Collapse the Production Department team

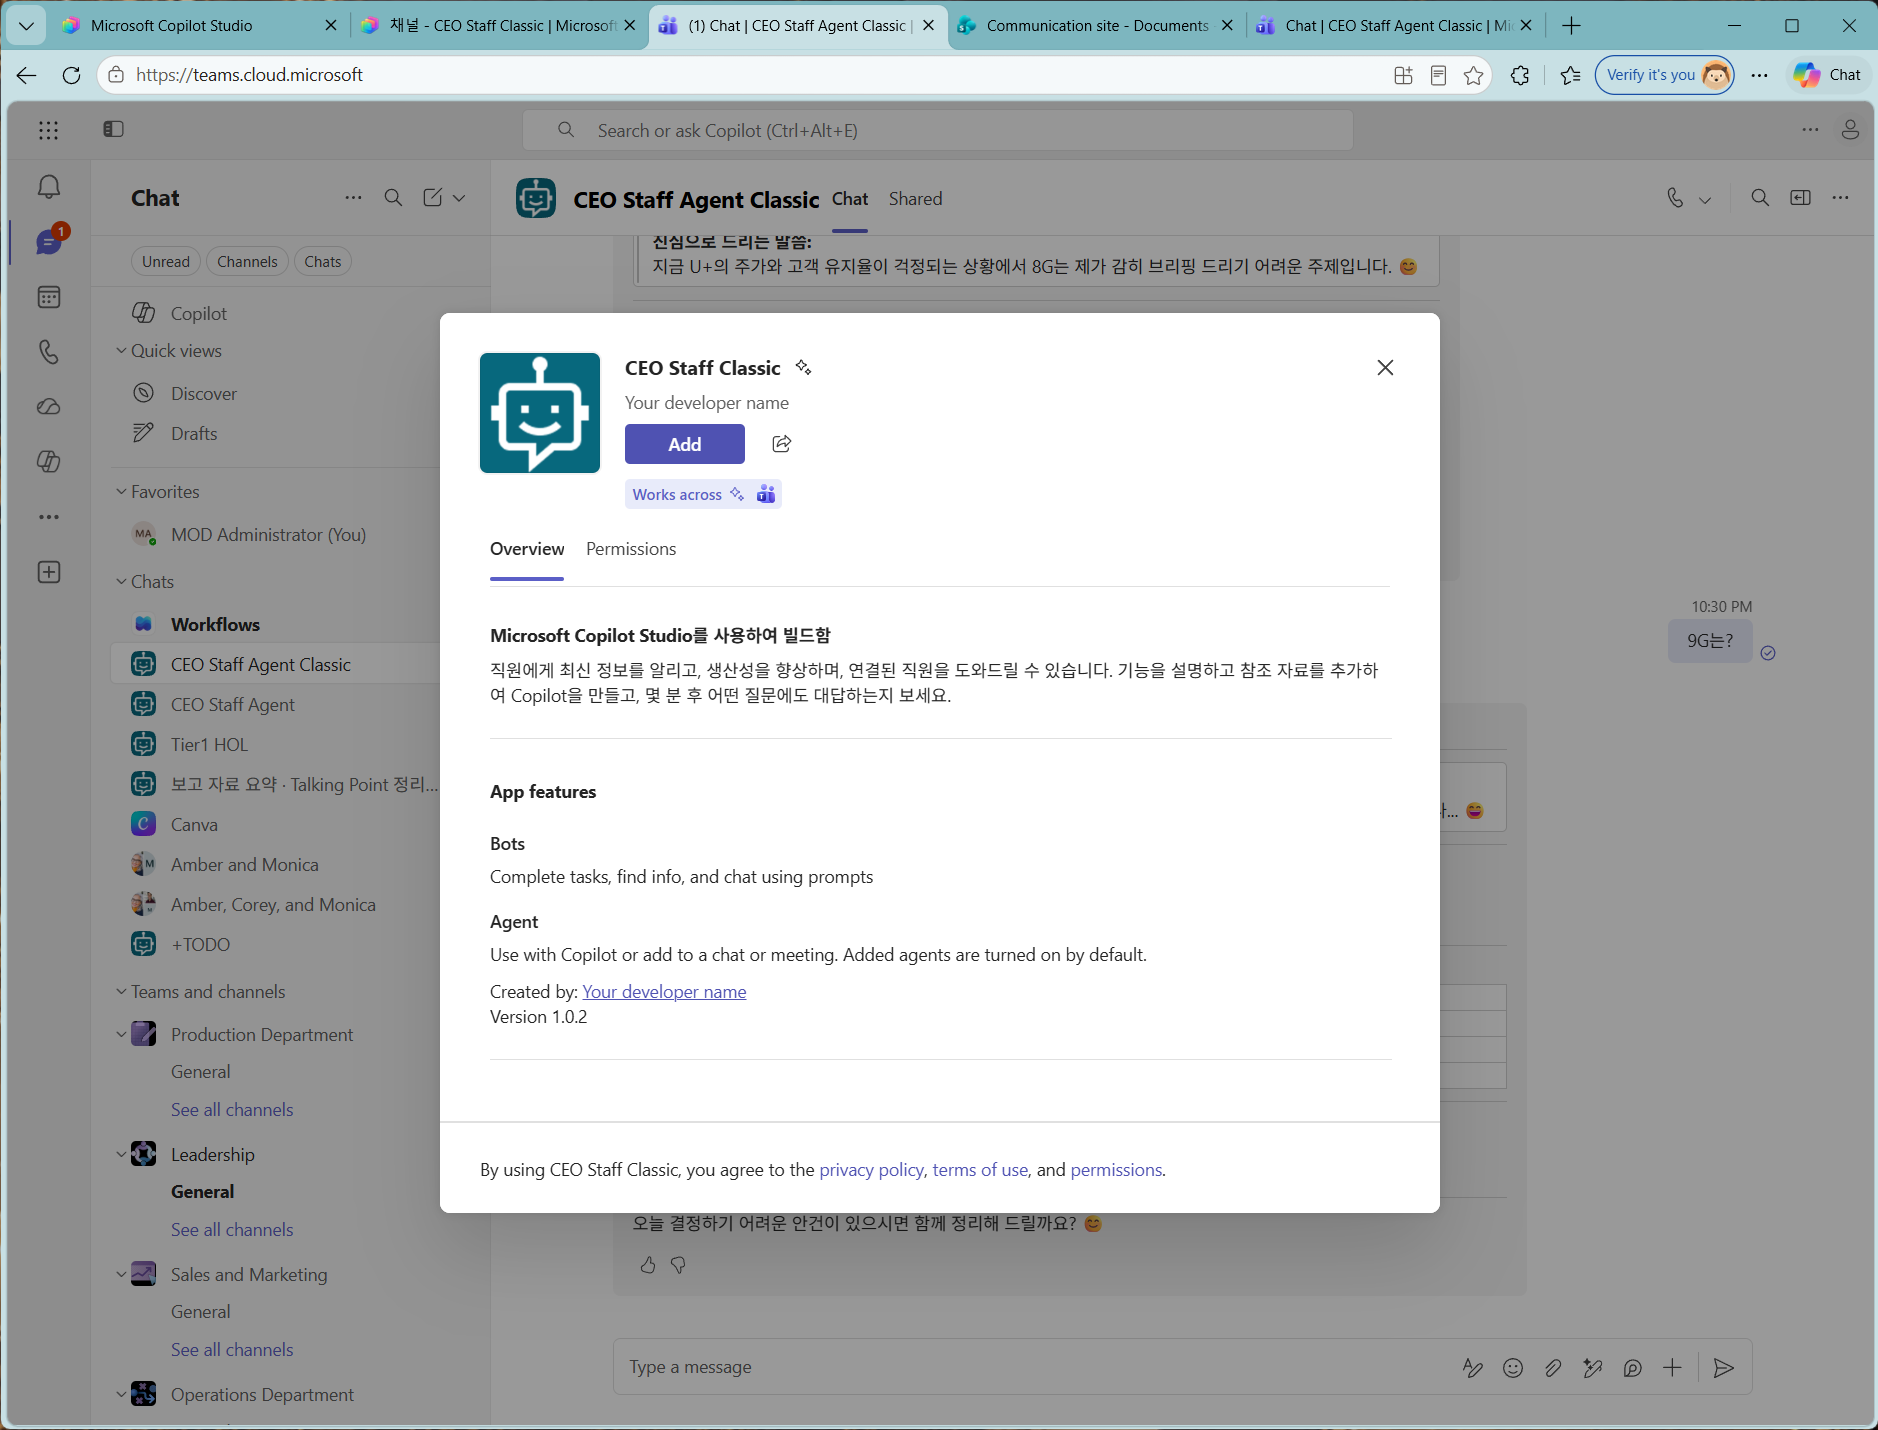[121, 1035]
